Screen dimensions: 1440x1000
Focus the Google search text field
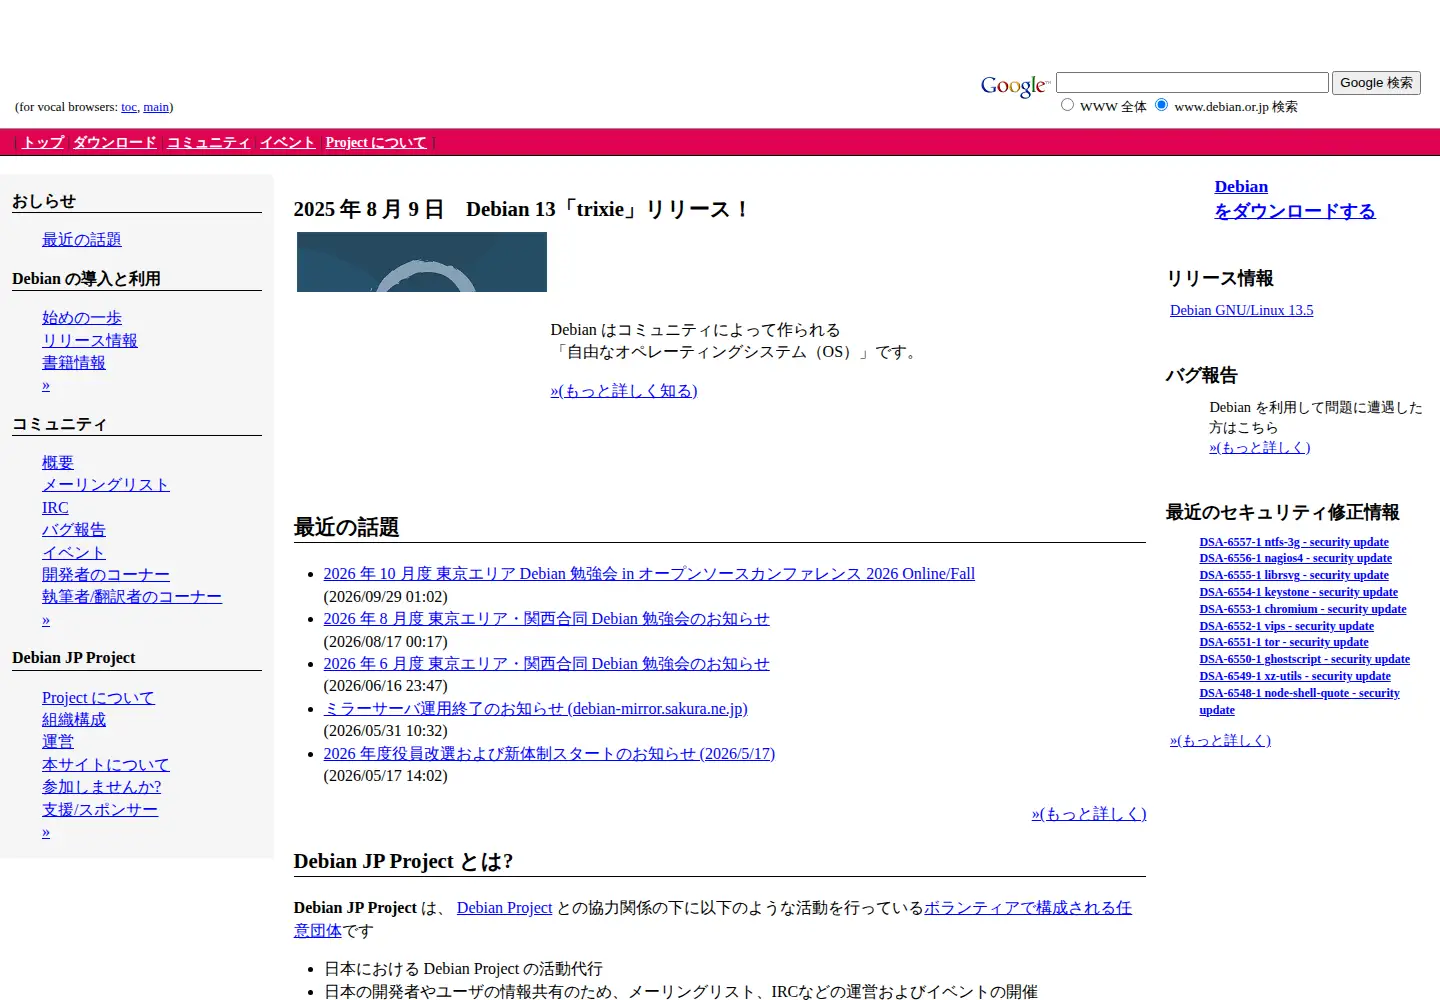click(1192, 83)
